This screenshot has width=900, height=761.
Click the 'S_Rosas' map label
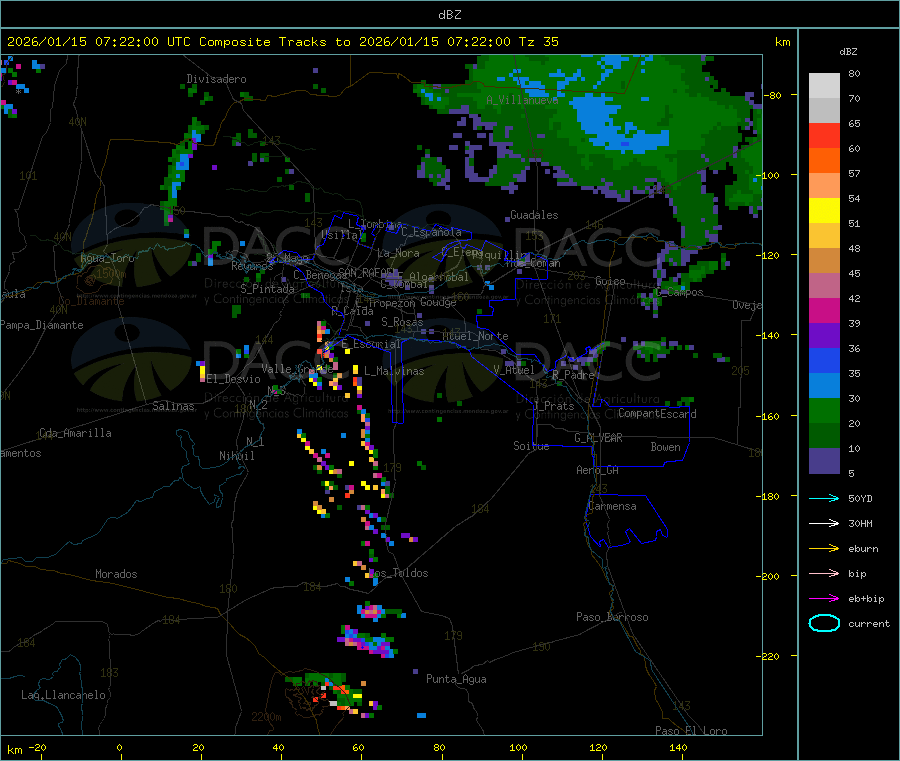point(402,322)
